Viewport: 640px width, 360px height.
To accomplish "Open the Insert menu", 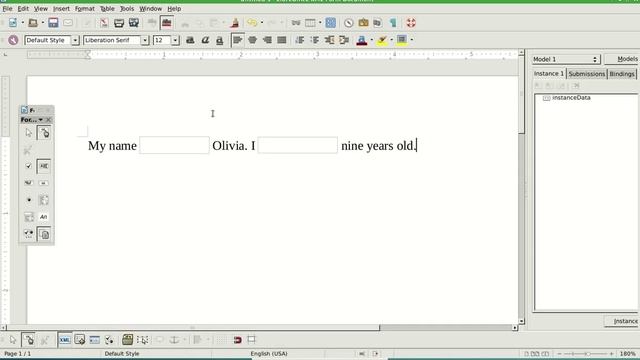I will [x=61, y=9].
